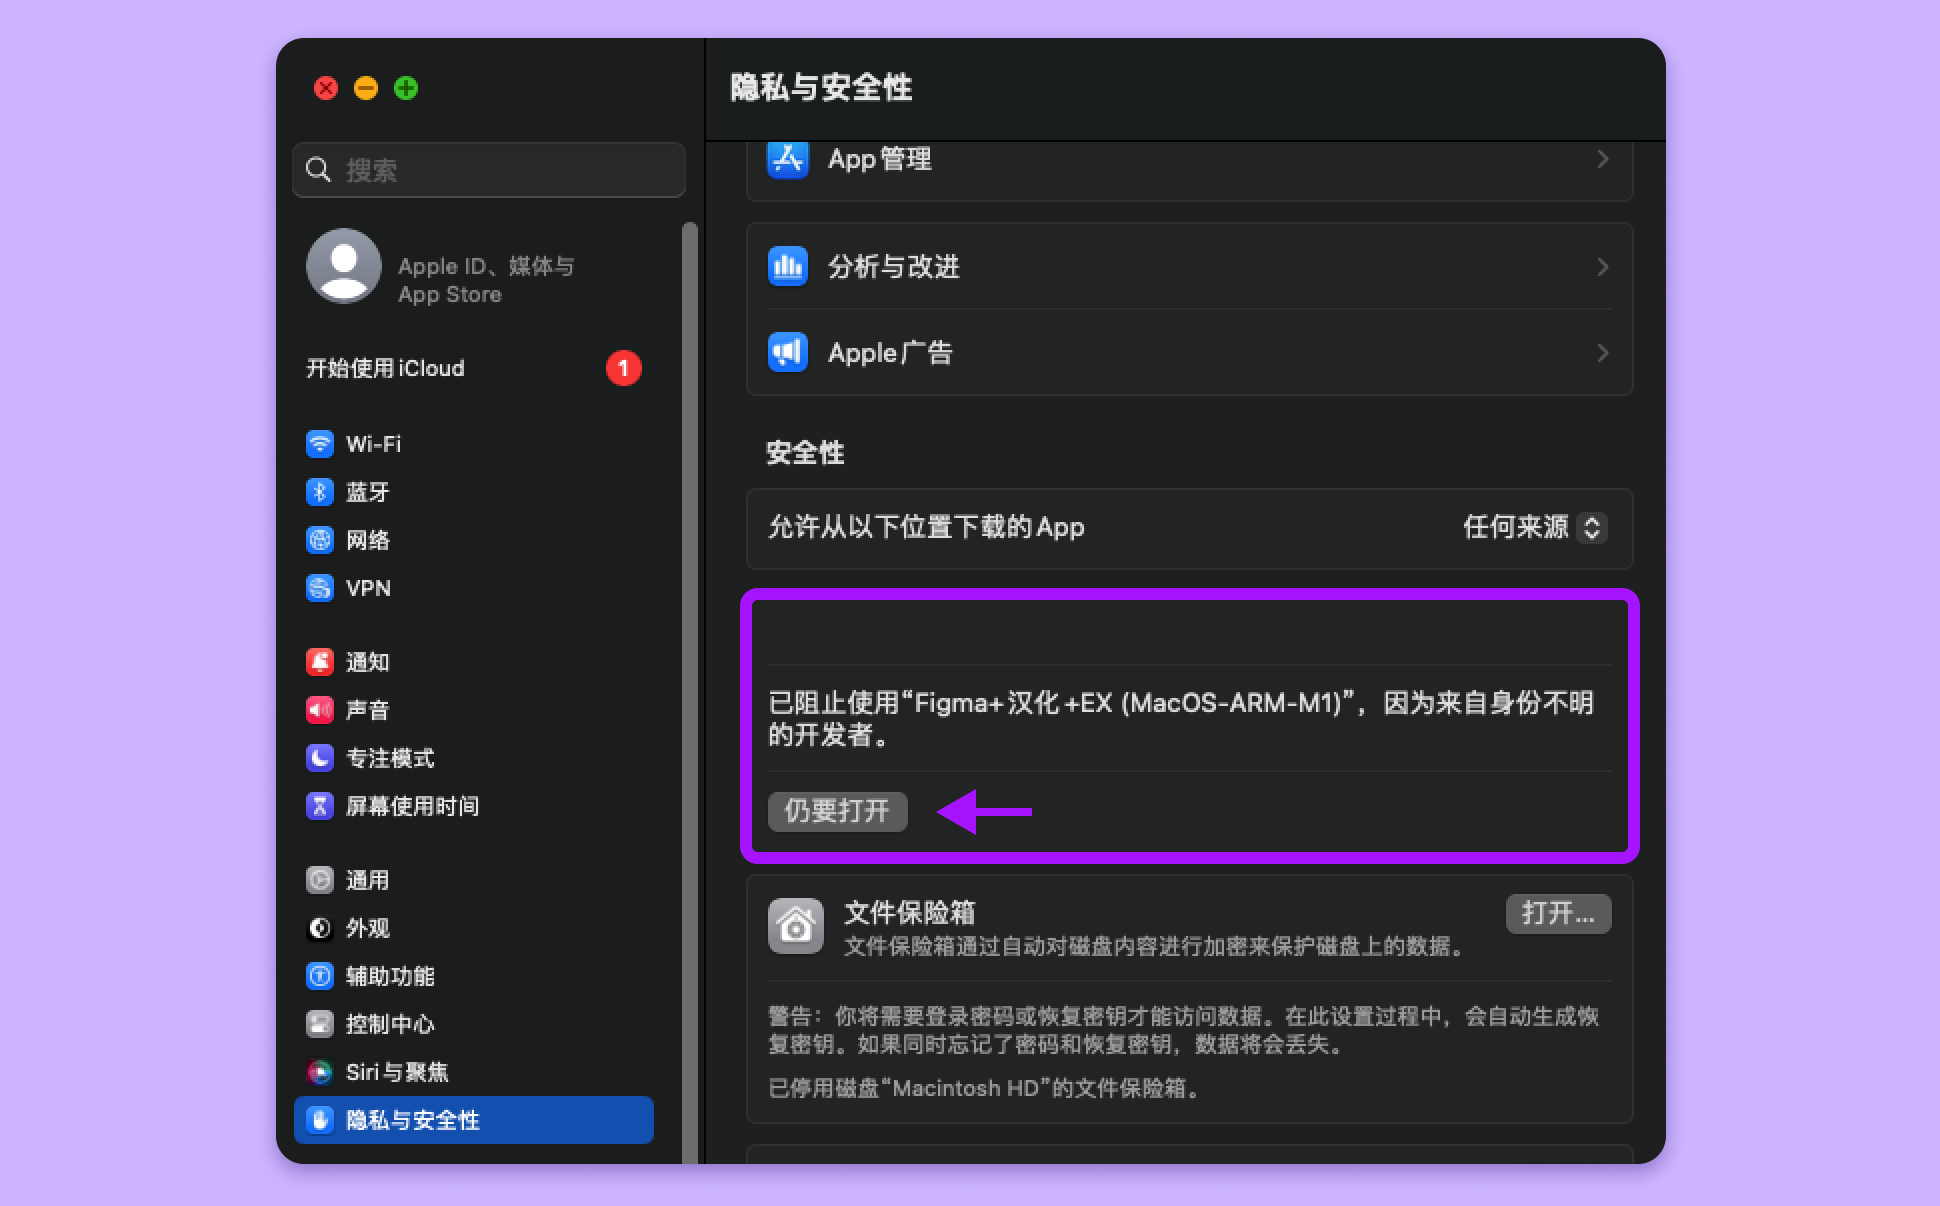
Task: Click the App管理 row label
Action: (x=880, y=159)
